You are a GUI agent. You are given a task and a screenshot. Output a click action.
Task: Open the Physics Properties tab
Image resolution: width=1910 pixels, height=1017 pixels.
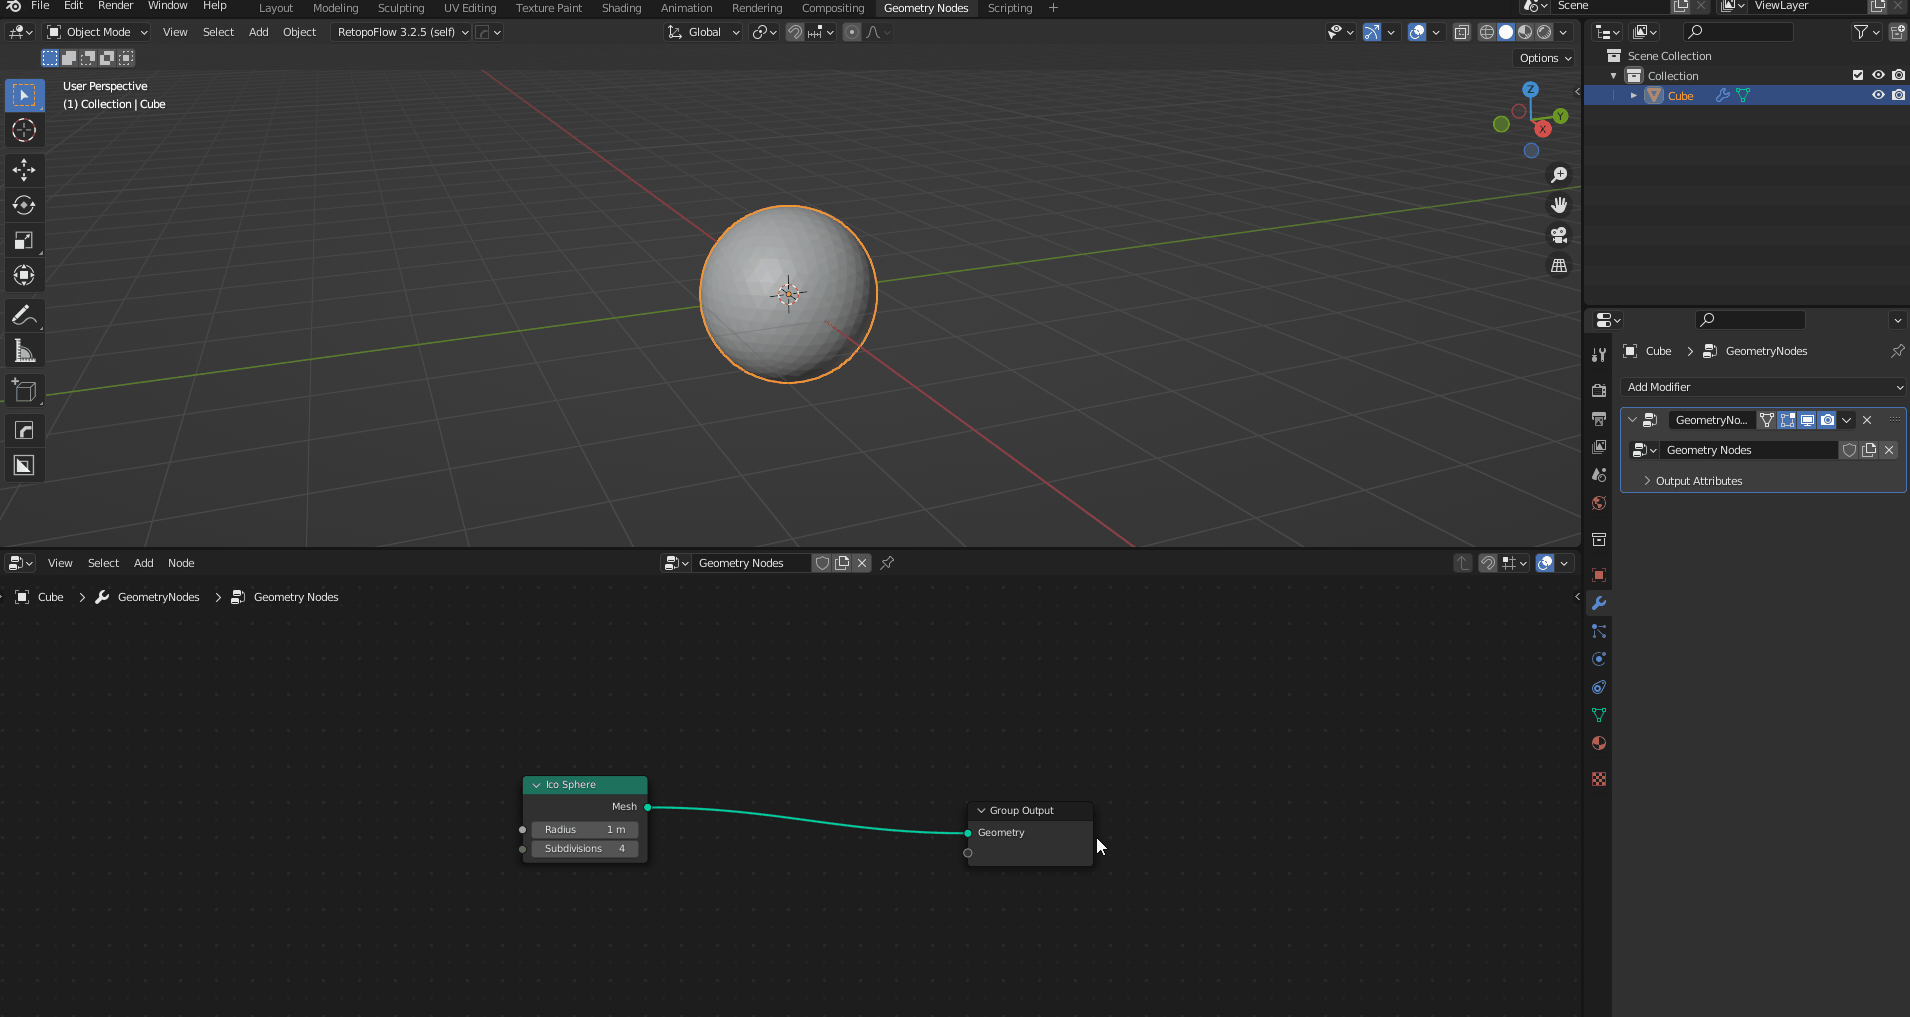click(1599, 659)
